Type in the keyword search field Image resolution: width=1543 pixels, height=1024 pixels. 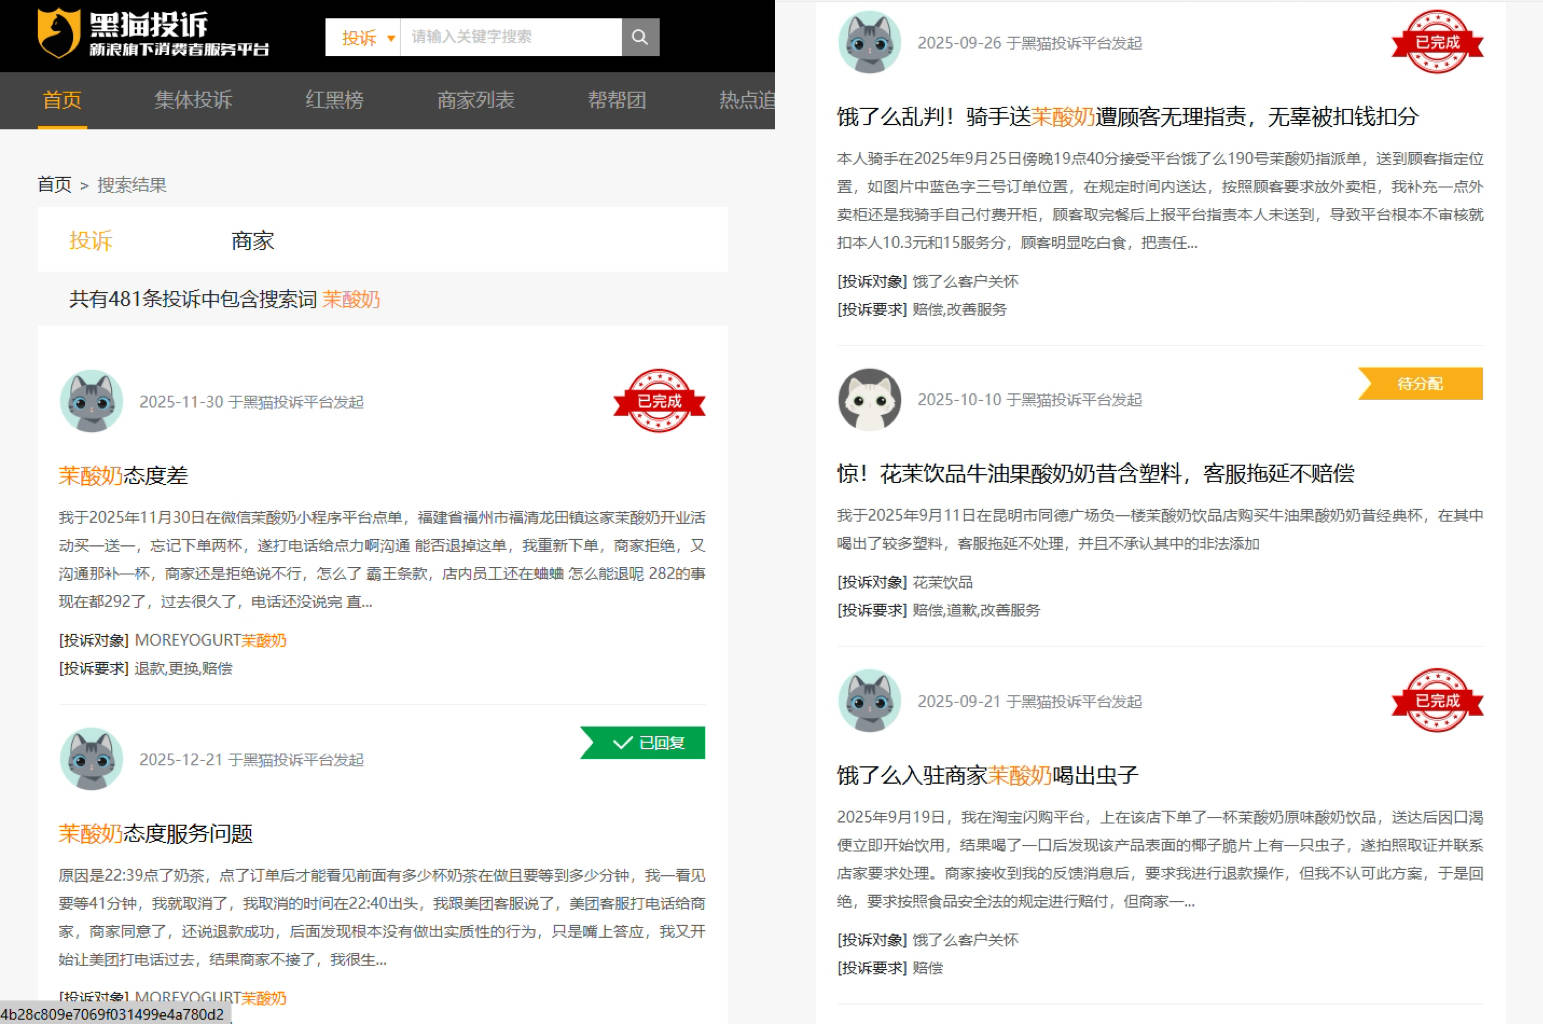[510, 37]
